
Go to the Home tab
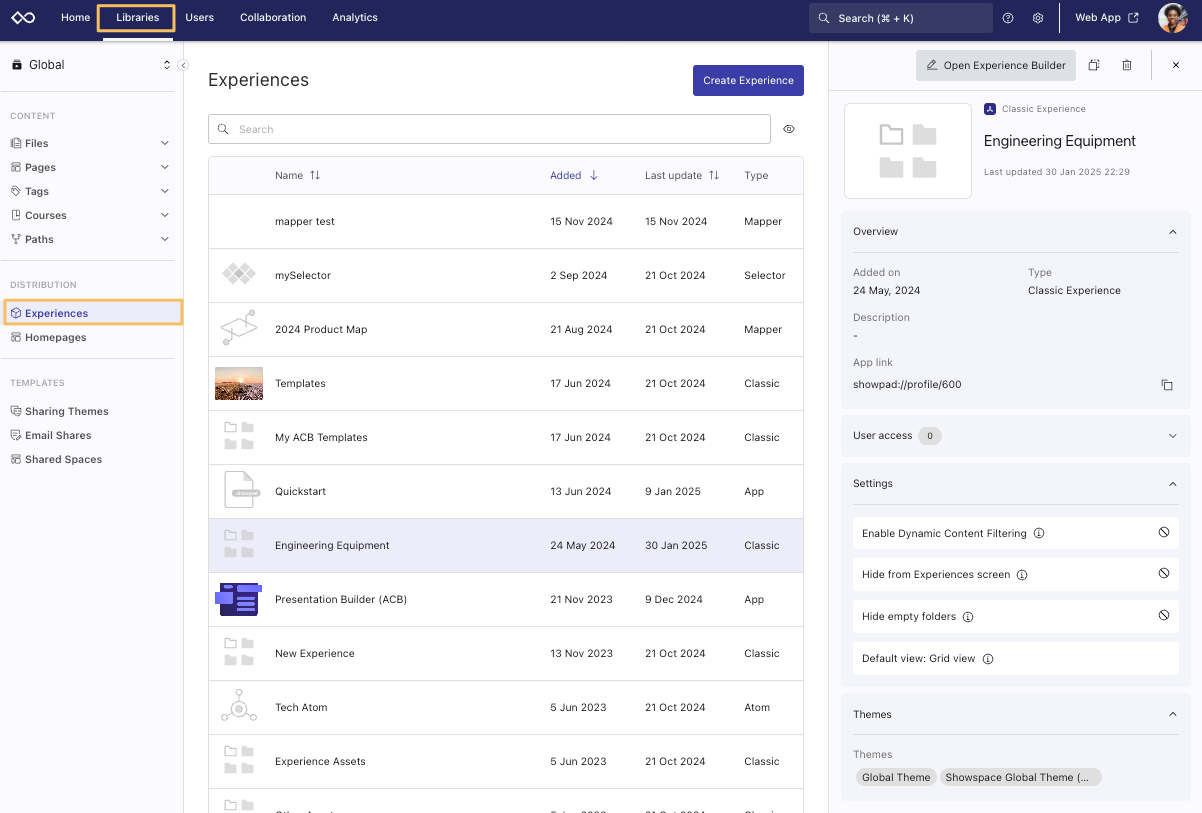75,18
